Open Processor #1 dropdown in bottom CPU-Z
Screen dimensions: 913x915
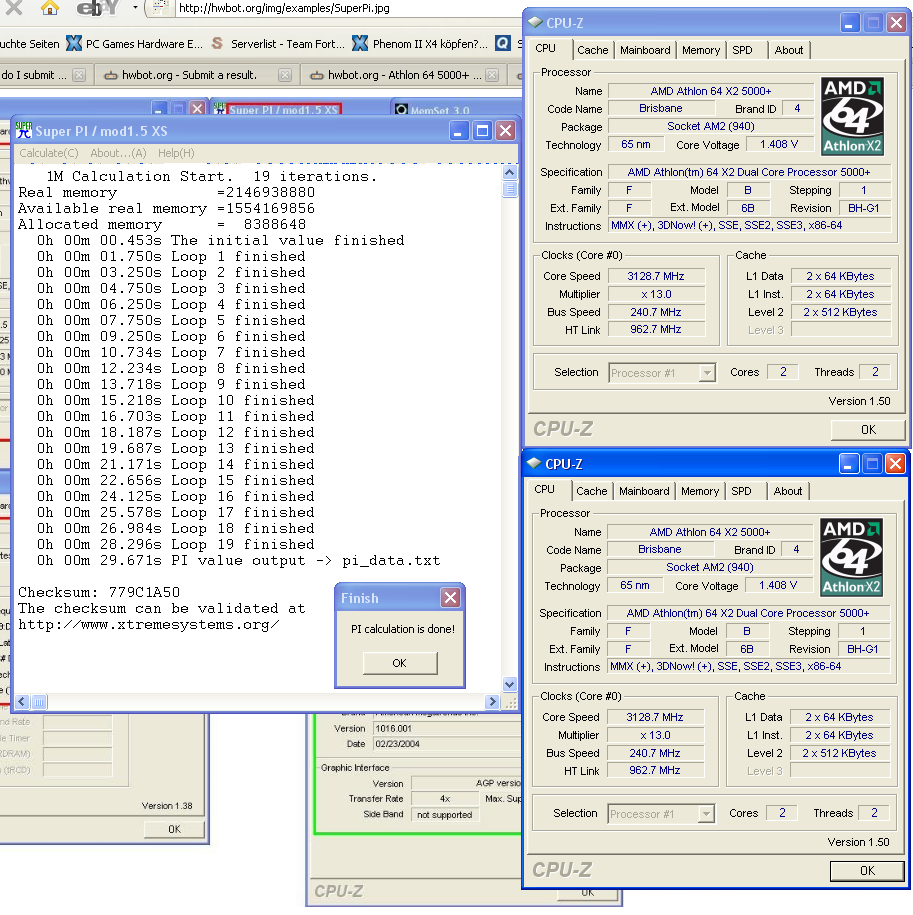706,813
